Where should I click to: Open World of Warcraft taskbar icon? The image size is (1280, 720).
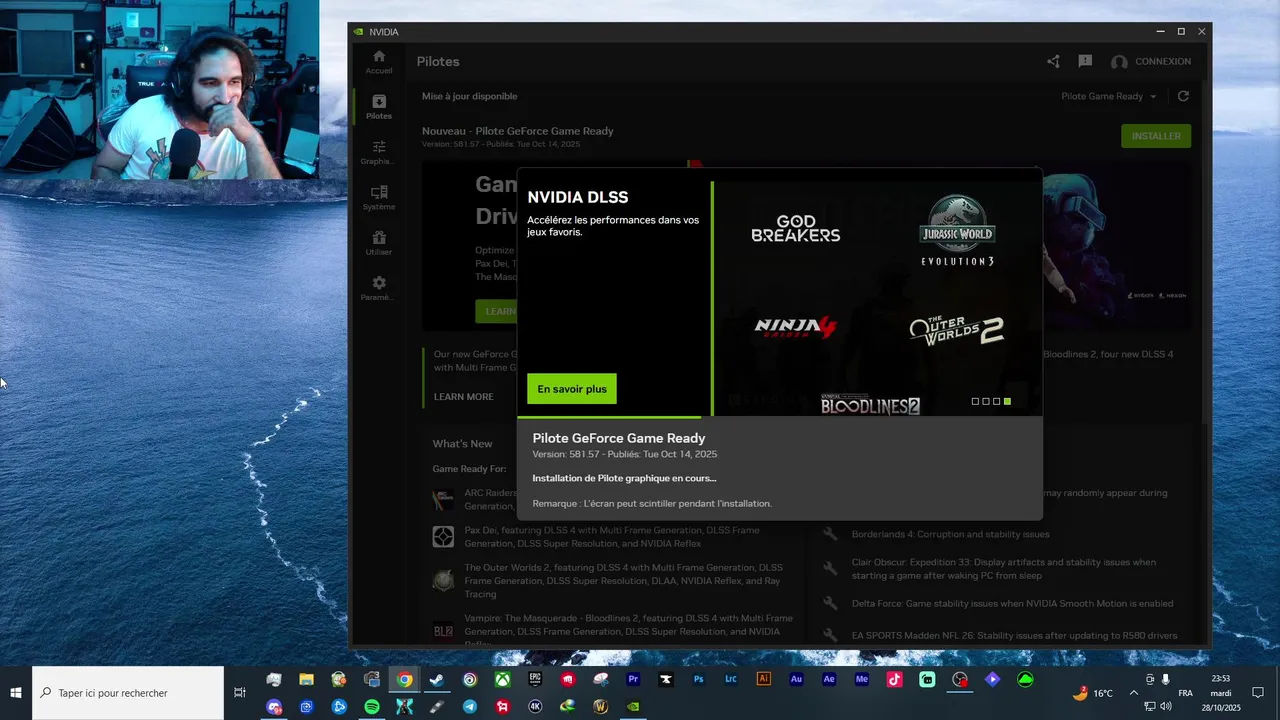tap(601, 706)
